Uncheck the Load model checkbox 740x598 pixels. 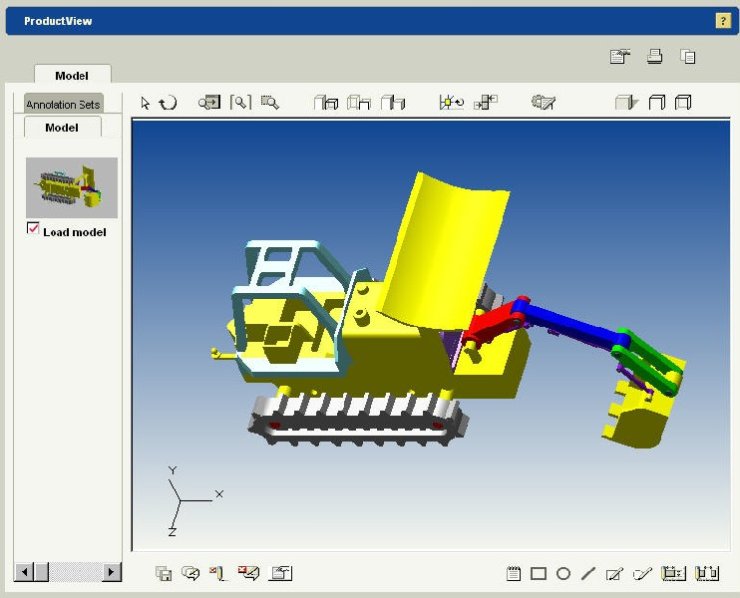pyautogui.click(x=33, y=228)
